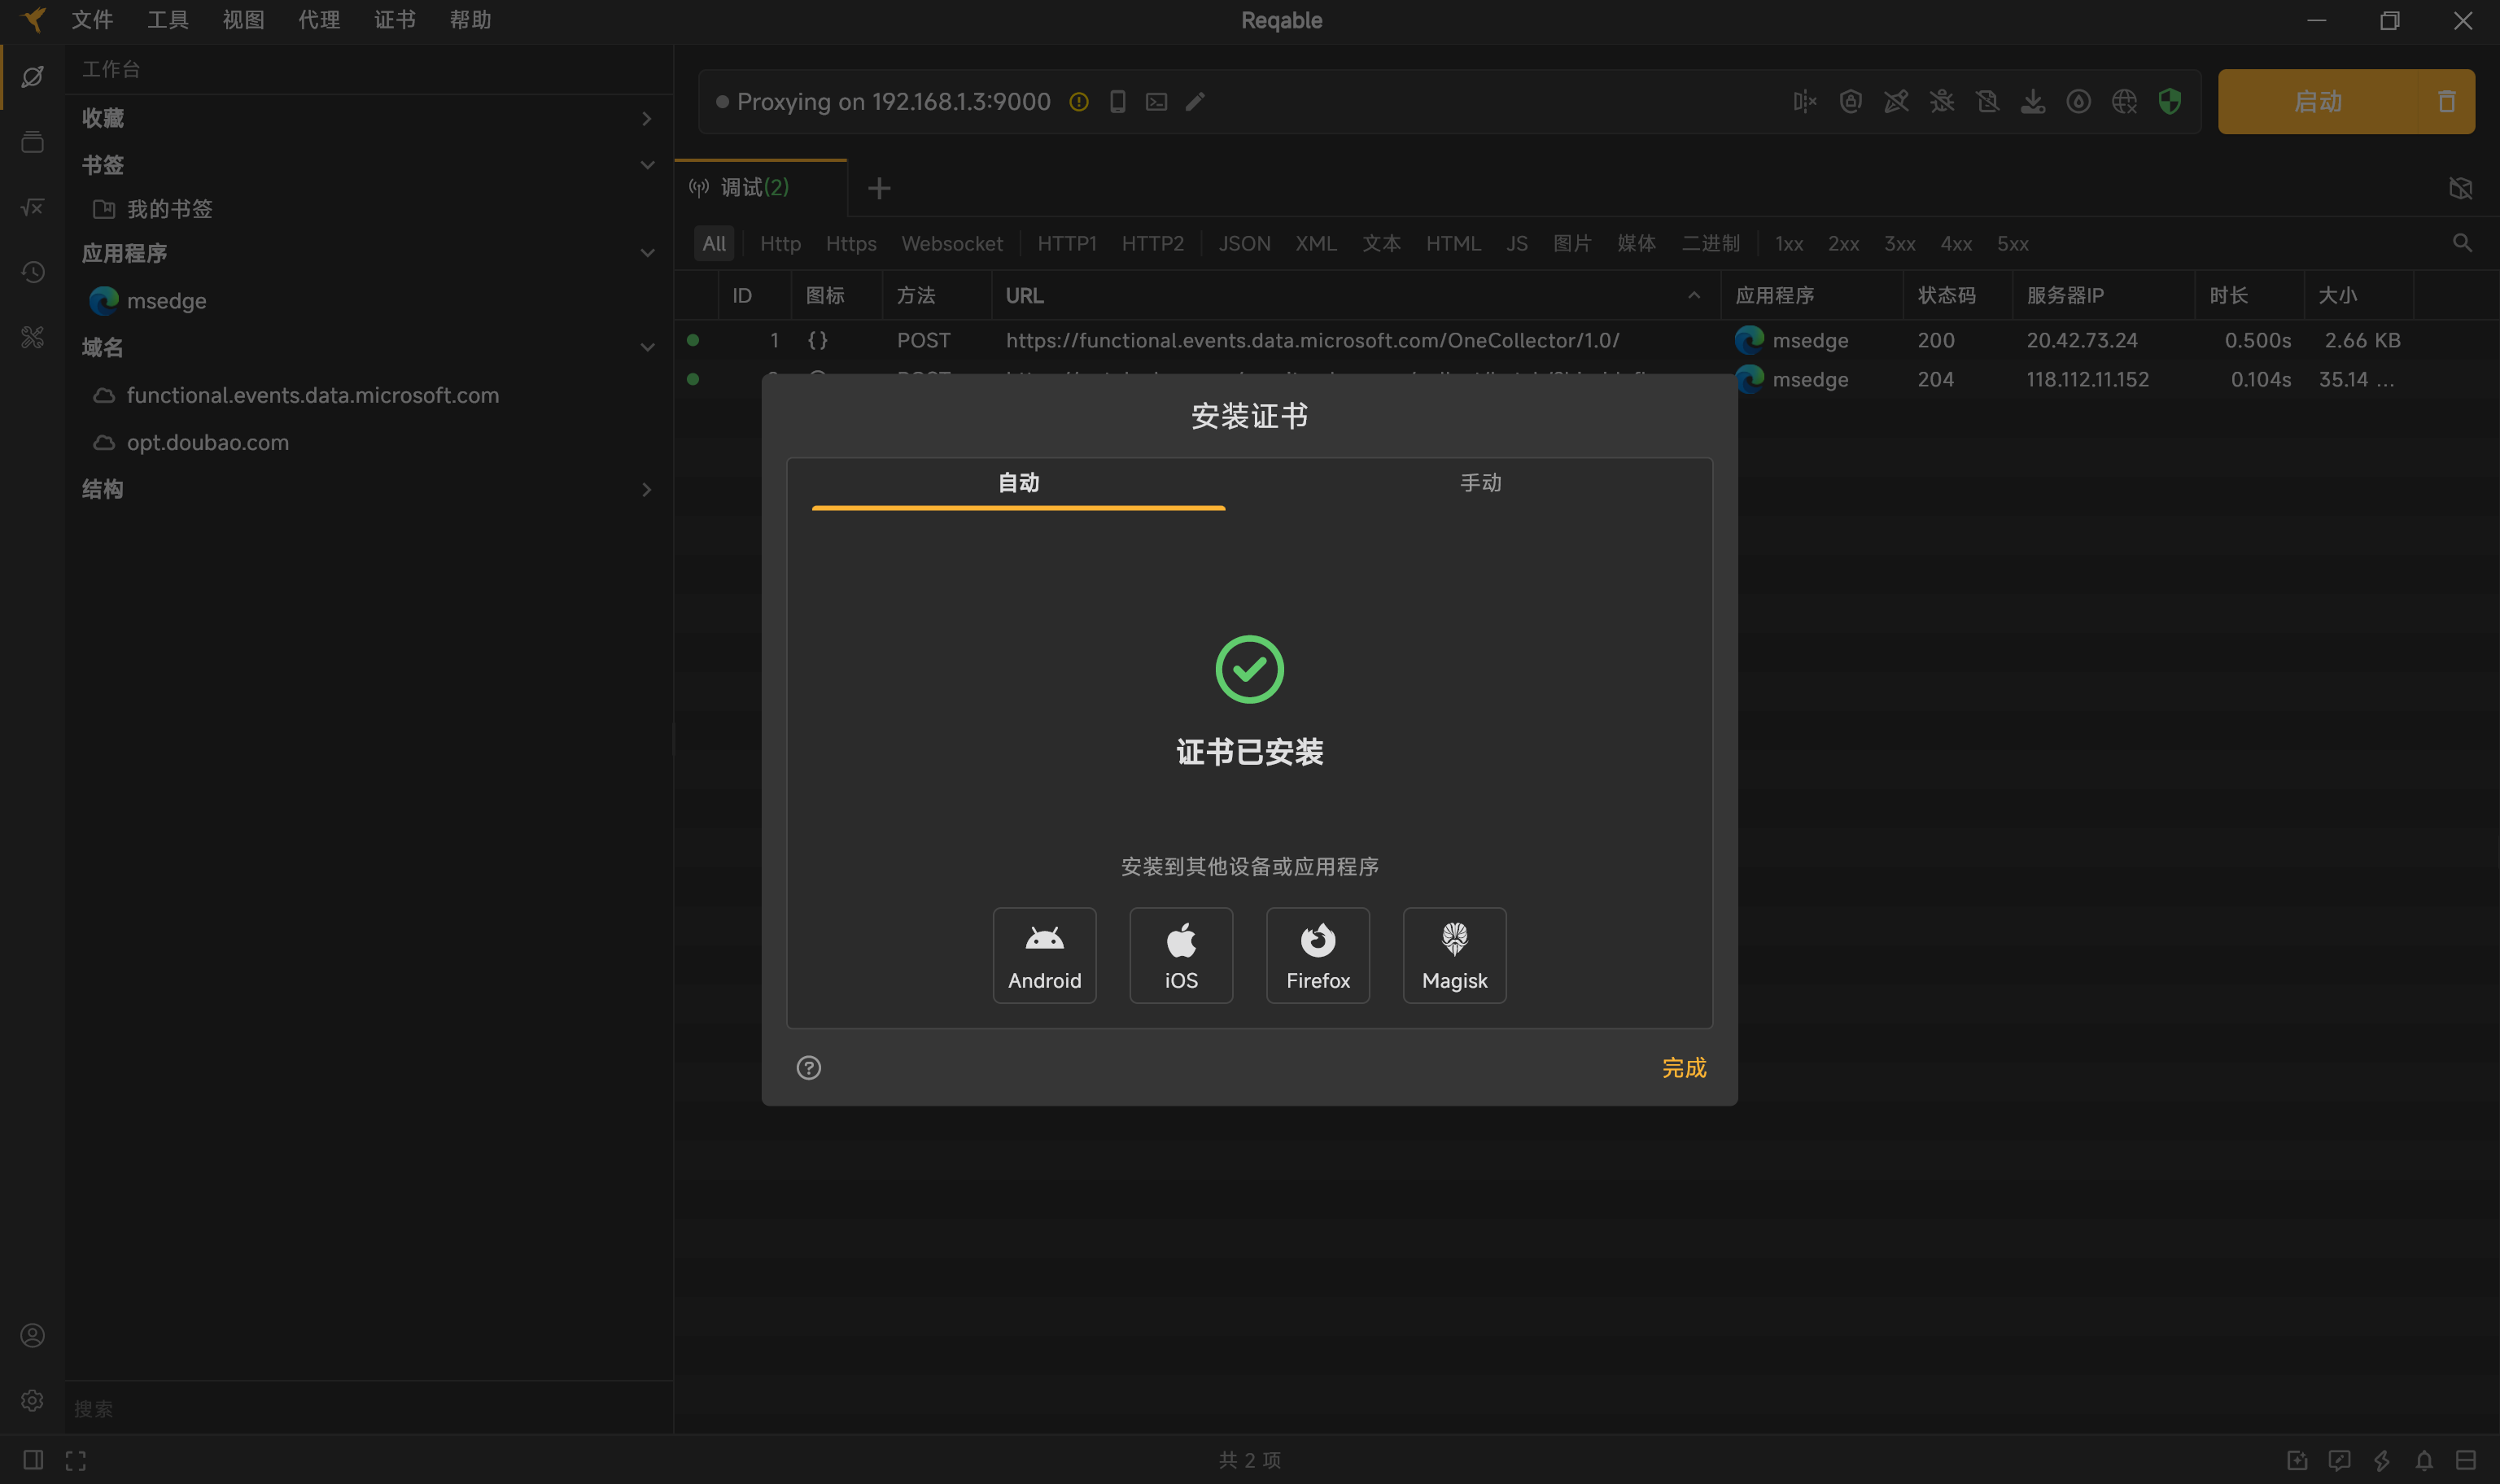Click 完成 to finish certificate install
The width and height of the screenshot is (2500, 1484).
coord(1683,1068)
